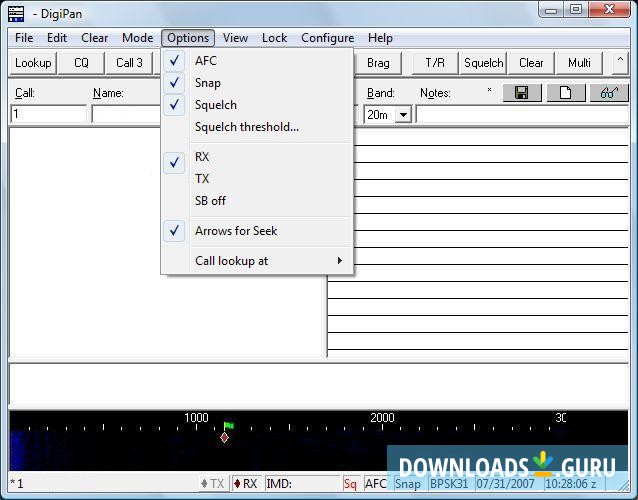Click the Clear toolbar button
The image size is (638, 500).
531,63
